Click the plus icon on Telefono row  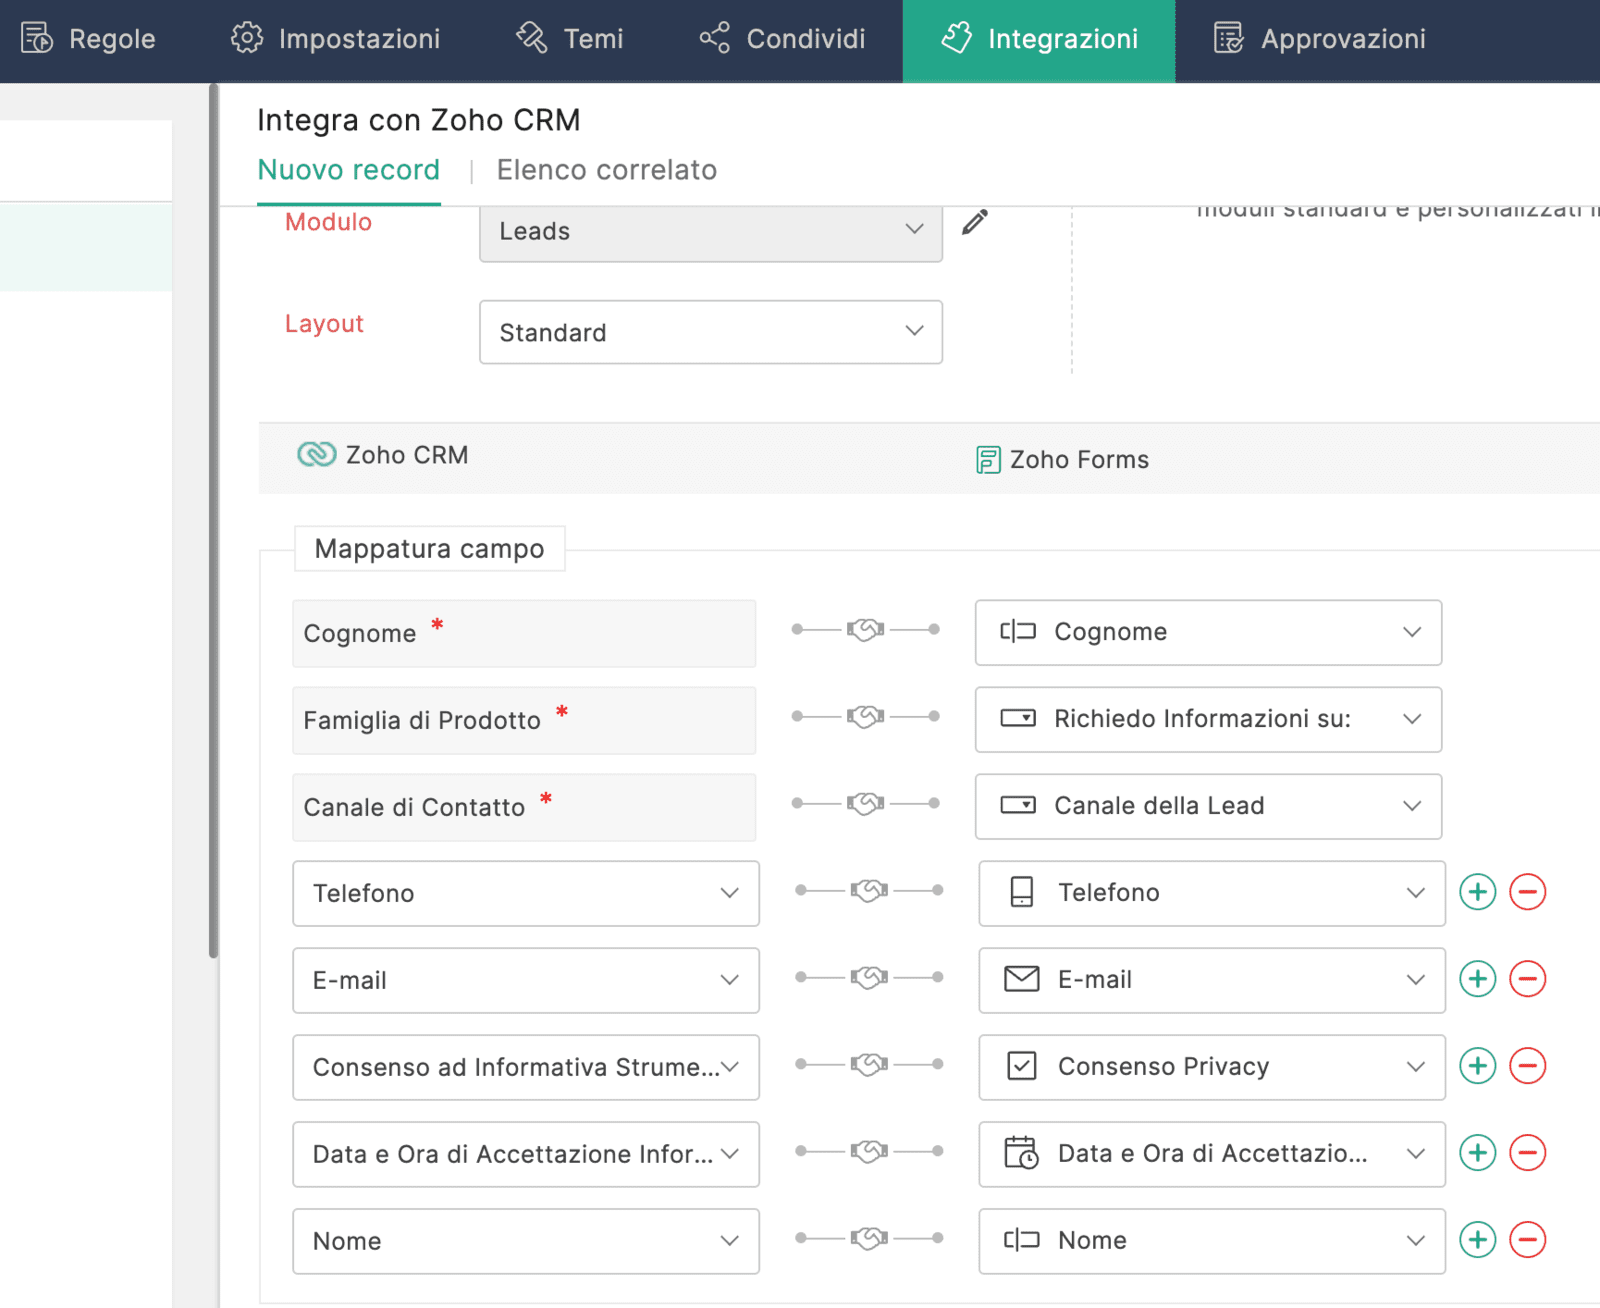(1477, 892)
